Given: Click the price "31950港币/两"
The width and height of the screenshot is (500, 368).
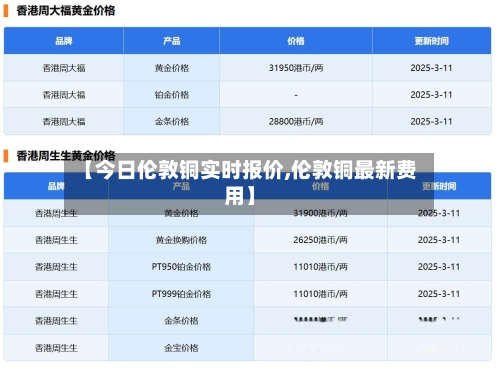Looking at the screenshot, I should 296,68.
